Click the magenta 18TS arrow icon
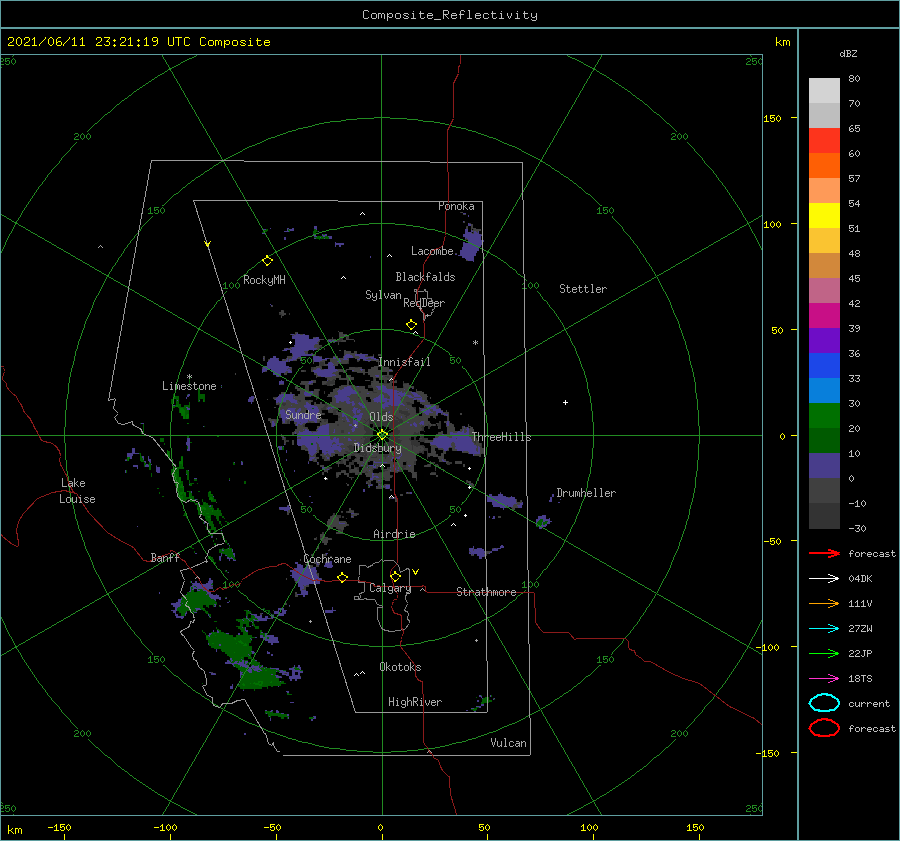900x841 pixels. coord(824,679)
